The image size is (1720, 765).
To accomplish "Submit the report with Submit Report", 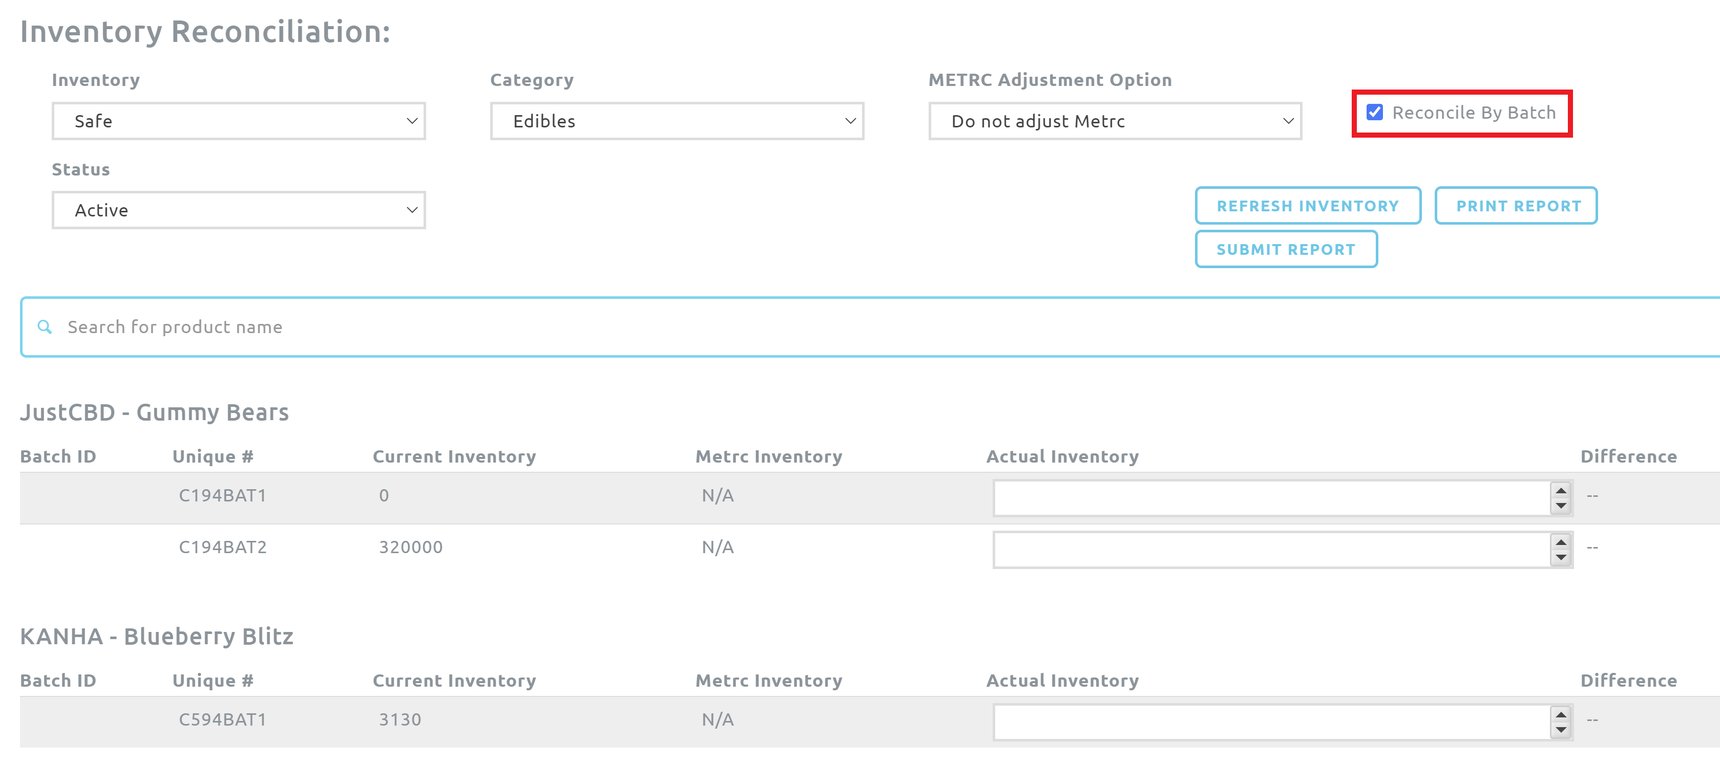I will pyautogui.click(x=1285, y=250).
